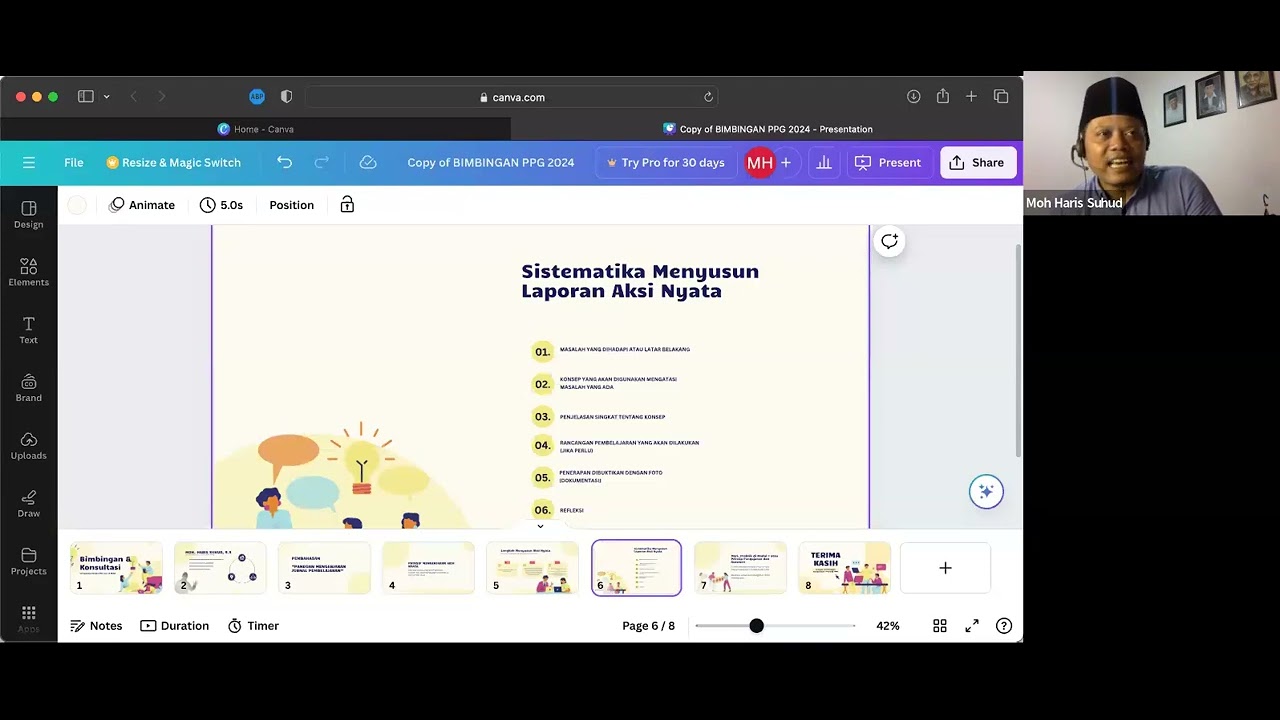Click the canva.com address bar
1280x720 pixels.
pyautogui.click(x=512, y=97)
